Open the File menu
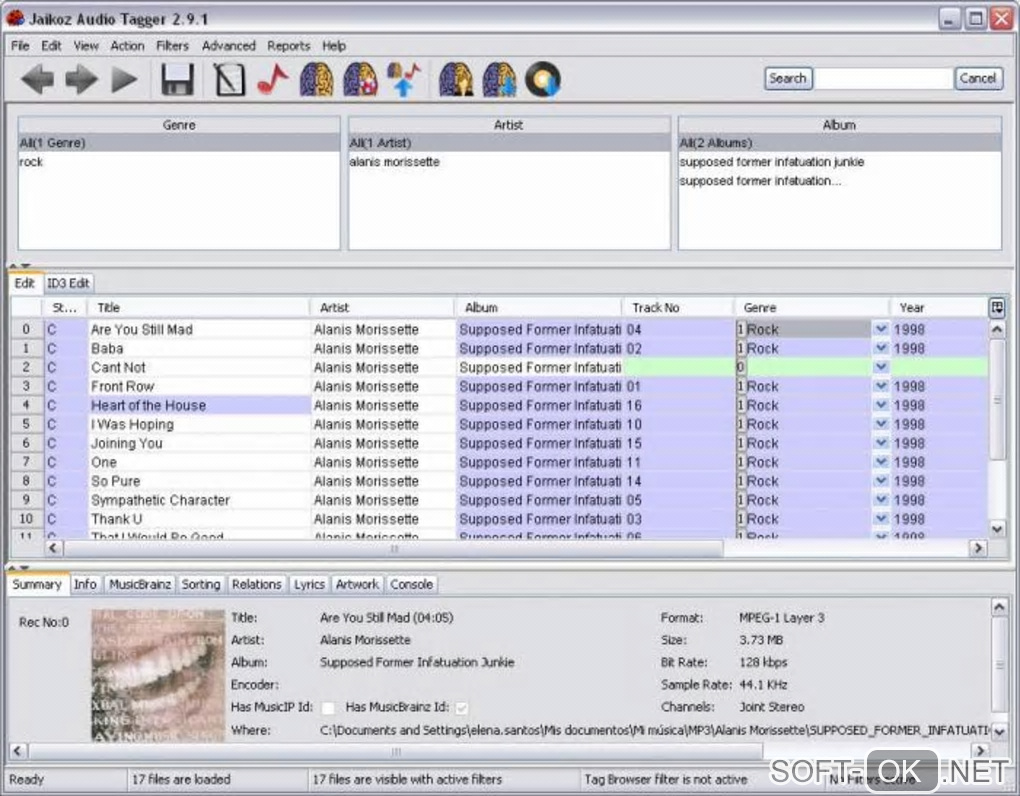1020x796 pixels. [20, 46]
